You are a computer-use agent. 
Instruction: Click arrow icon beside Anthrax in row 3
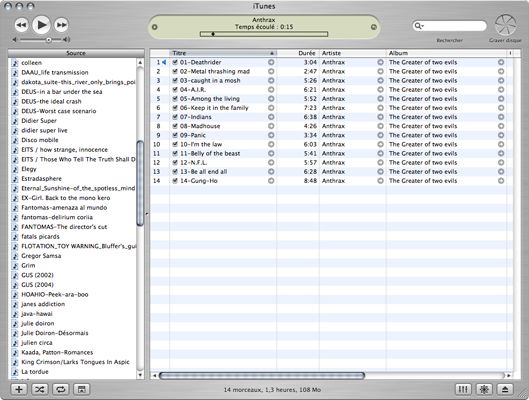pos(380,81)
